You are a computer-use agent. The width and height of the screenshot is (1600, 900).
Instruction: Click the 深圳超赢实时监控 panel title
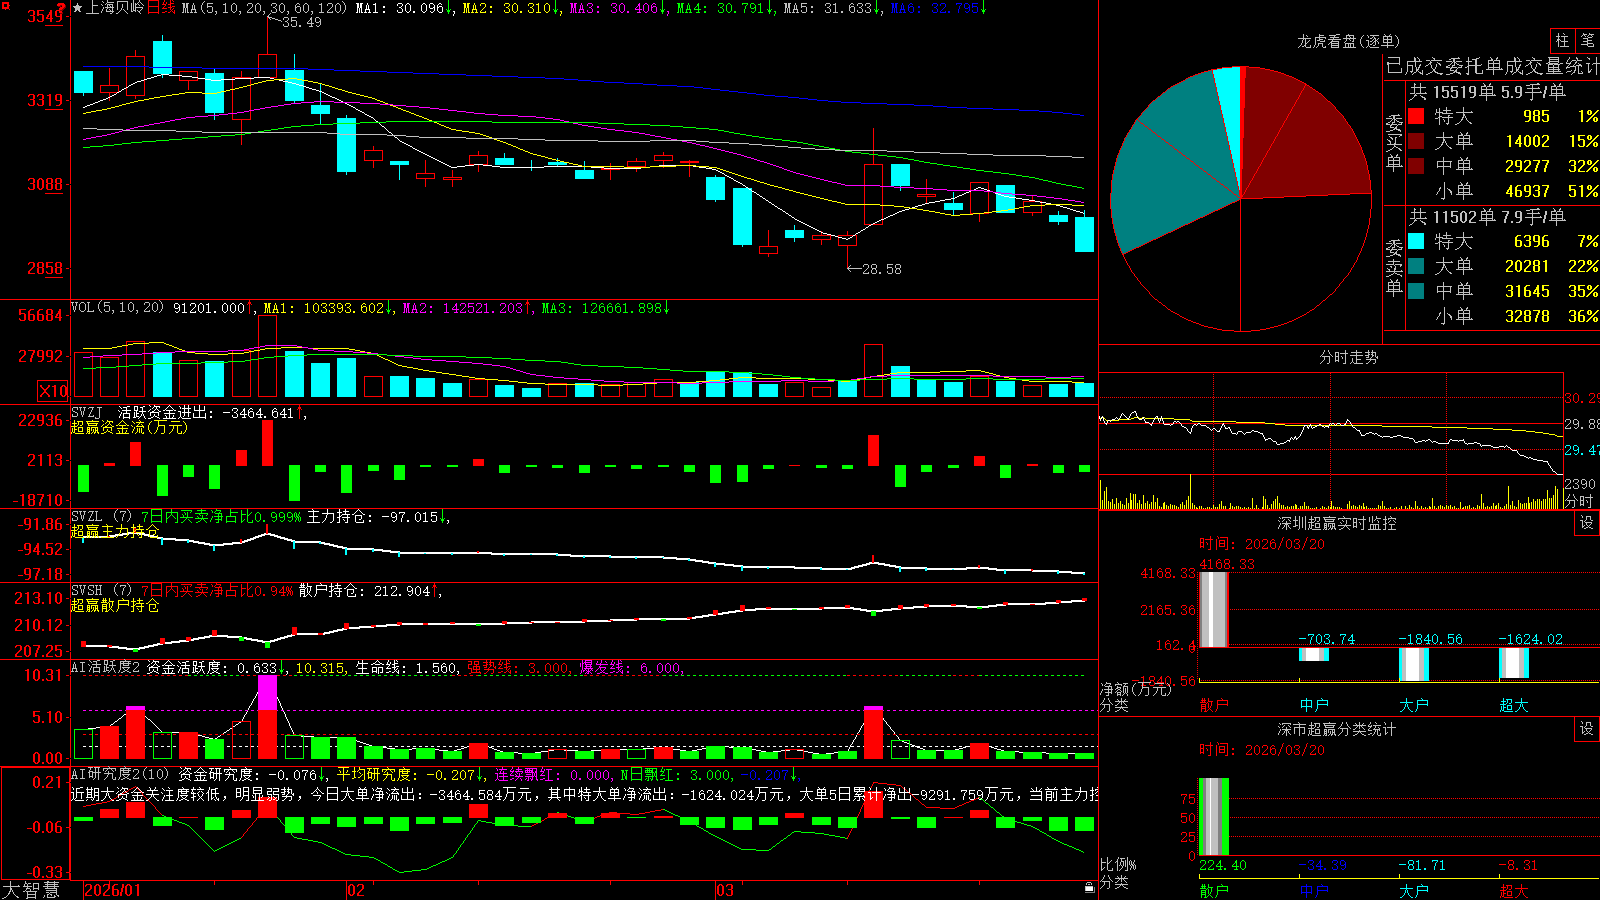(1336, 523)
